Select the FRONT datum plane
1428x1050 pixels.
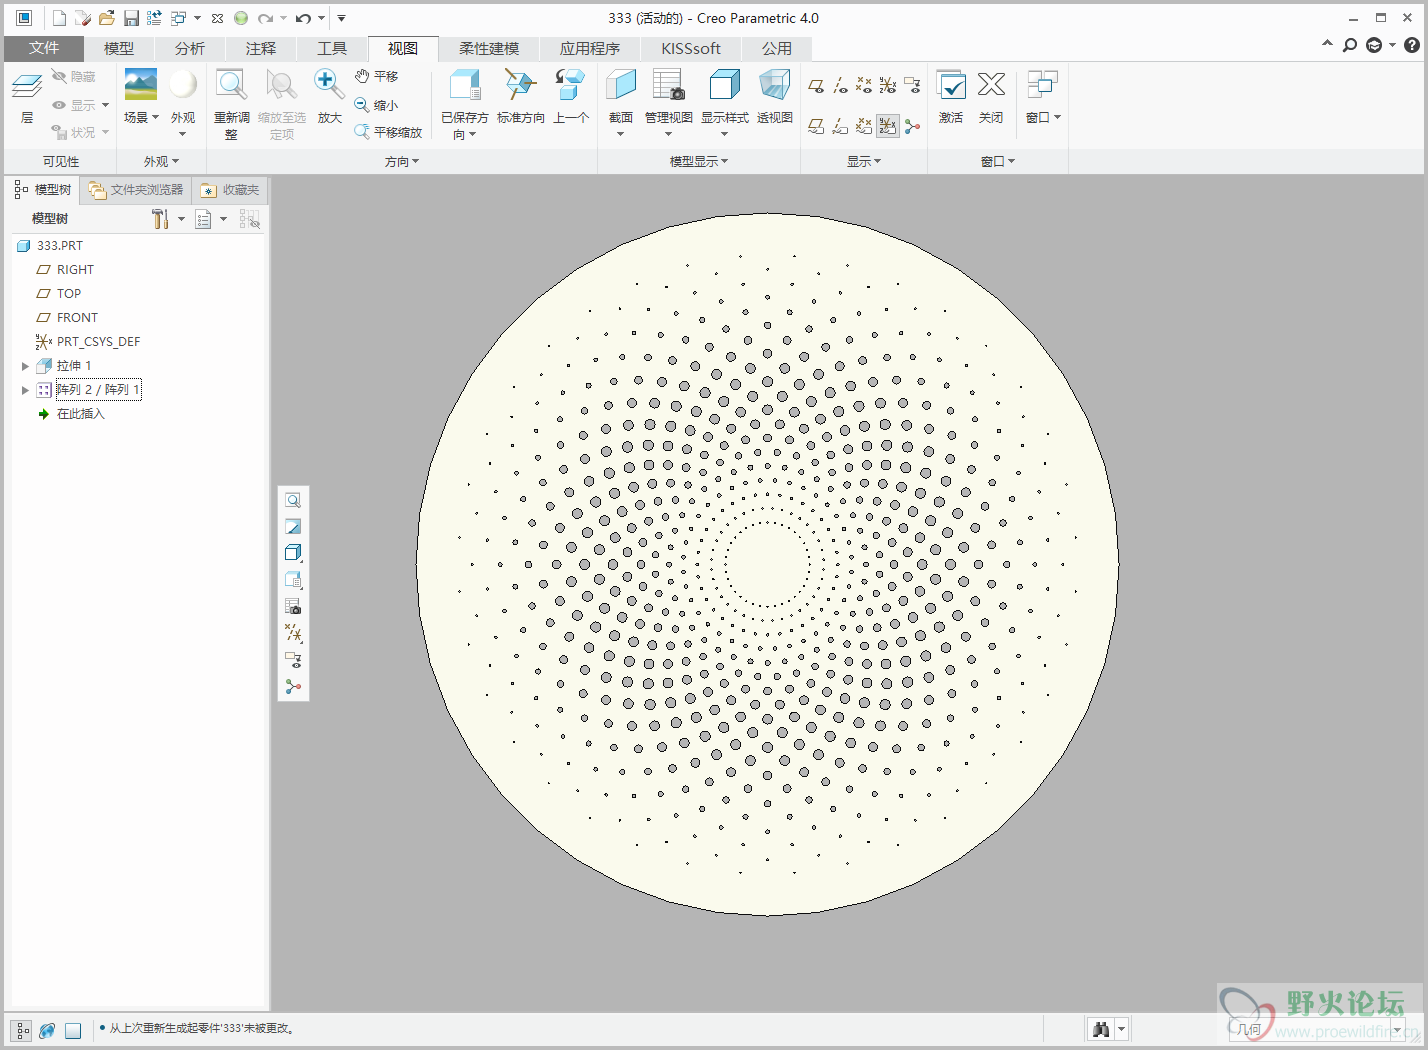point(67,318)
